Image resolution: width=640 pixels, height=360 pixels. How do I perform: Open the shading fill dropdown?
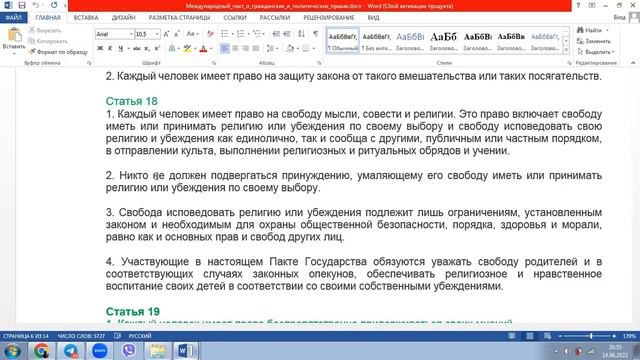[297, 48]
